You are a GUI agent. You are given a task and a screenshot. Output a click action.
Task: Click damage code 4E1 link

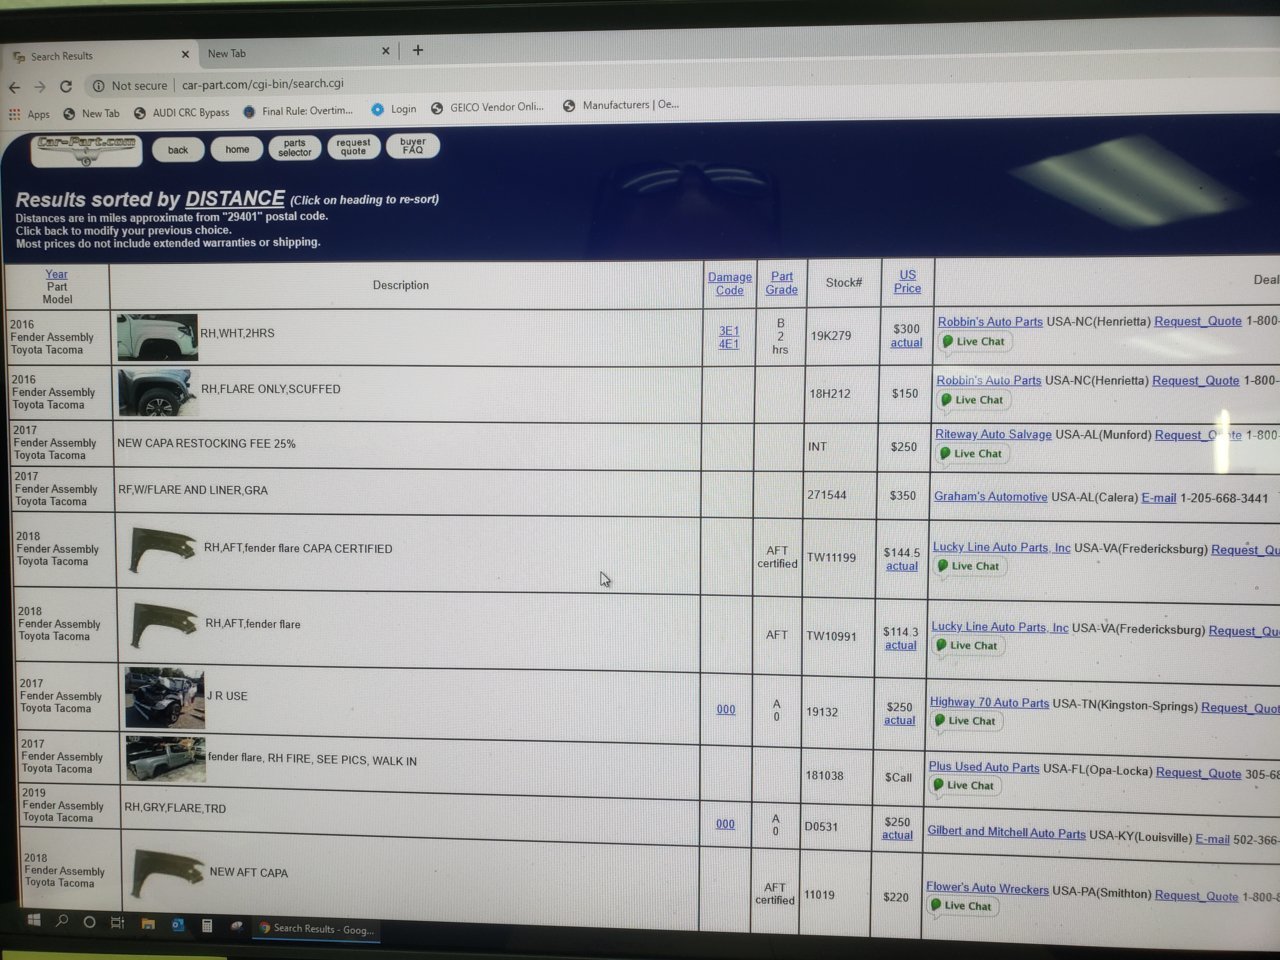point(729,344)
